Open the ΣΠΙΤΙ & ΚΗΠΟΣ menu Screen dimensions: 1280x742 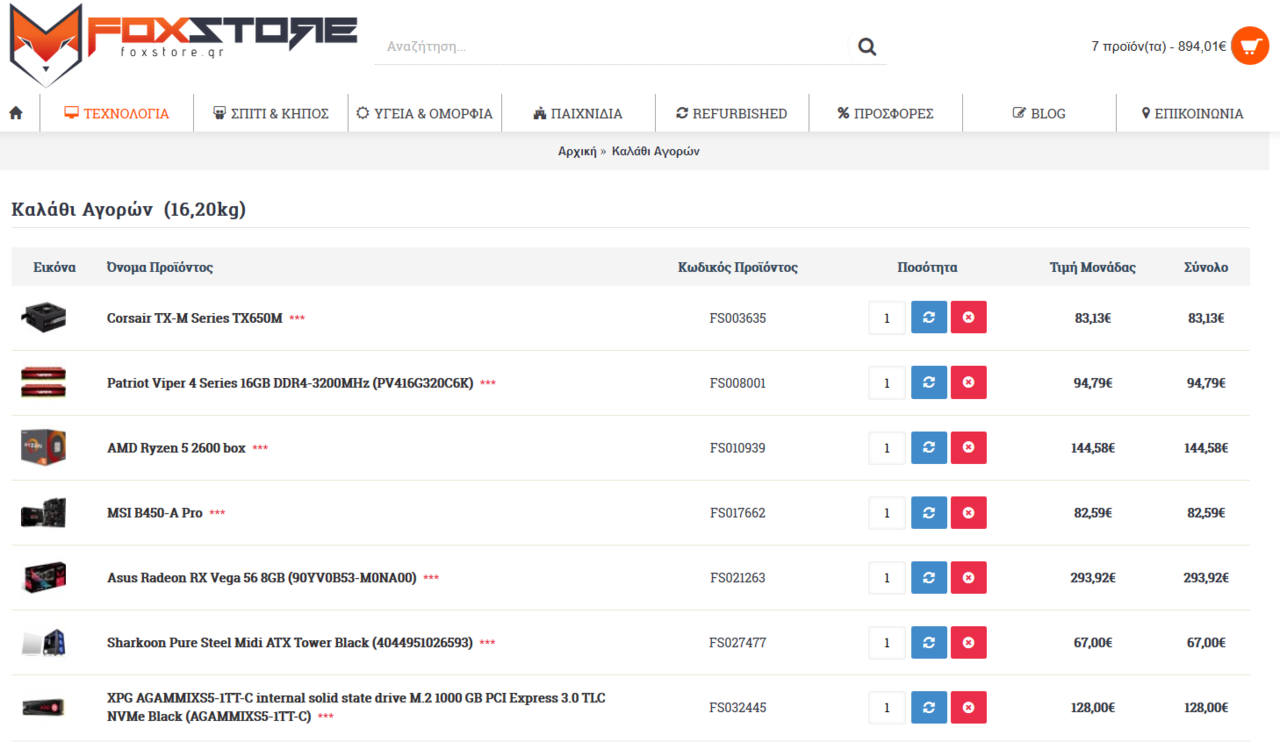click(271, 113)
